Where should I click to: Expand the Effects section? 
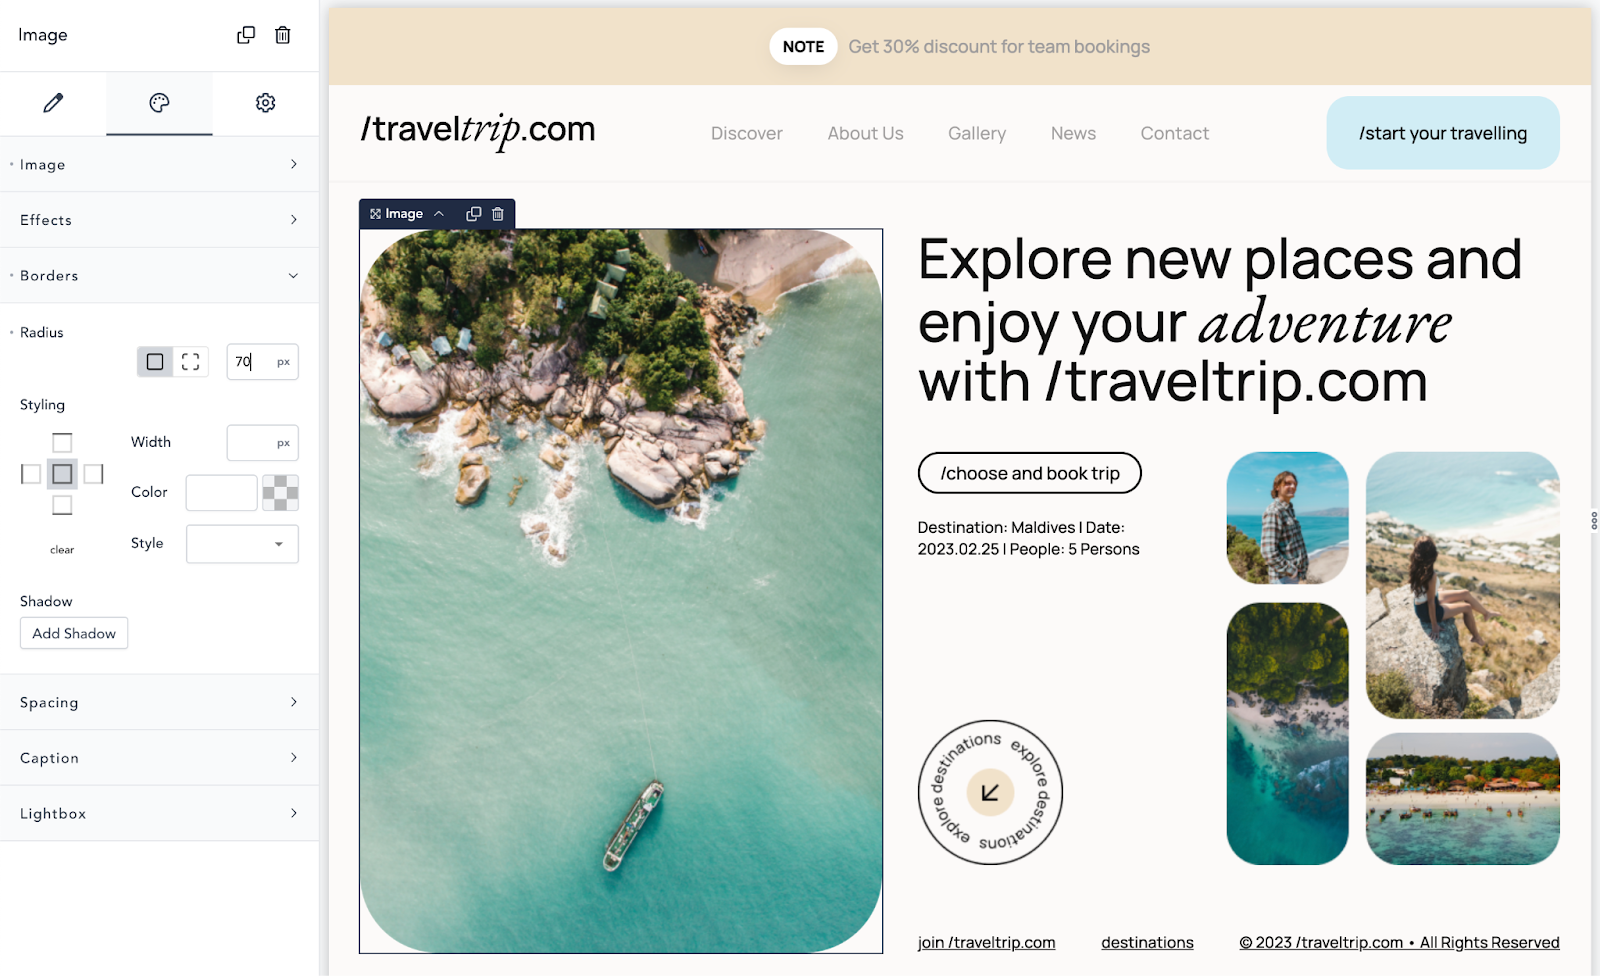[159, 220]
